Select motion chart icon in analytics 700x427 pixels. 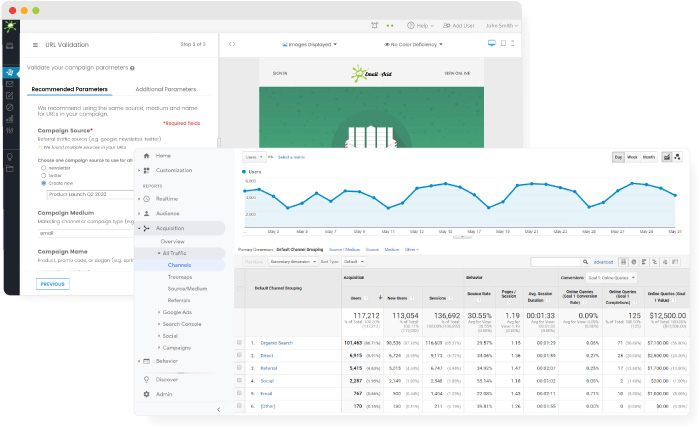point(677,157)
